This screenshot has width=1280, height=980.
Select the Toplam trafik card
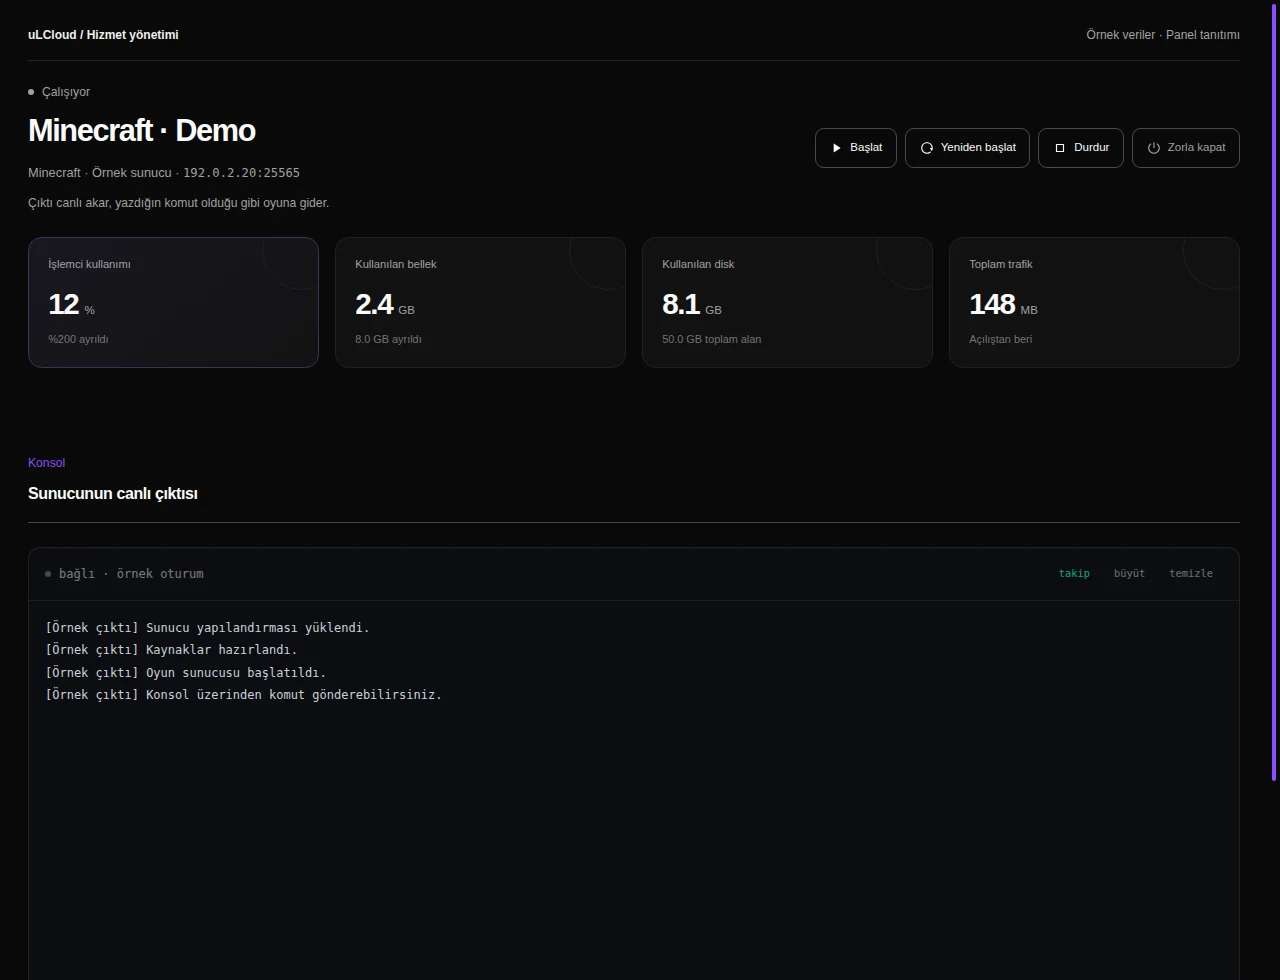[1094, 302]
